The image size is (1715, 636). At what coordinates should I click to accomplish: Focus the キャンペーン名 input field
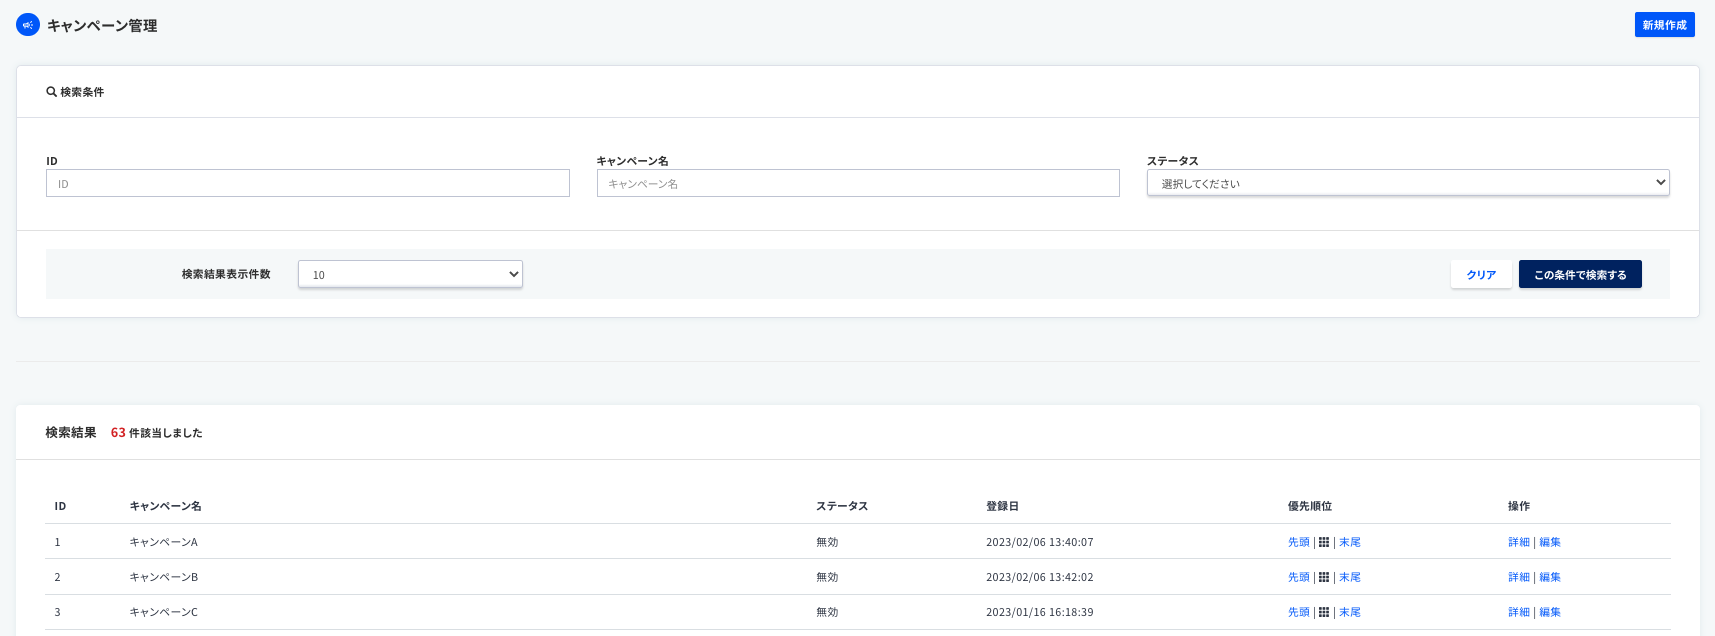click(857, 183)
